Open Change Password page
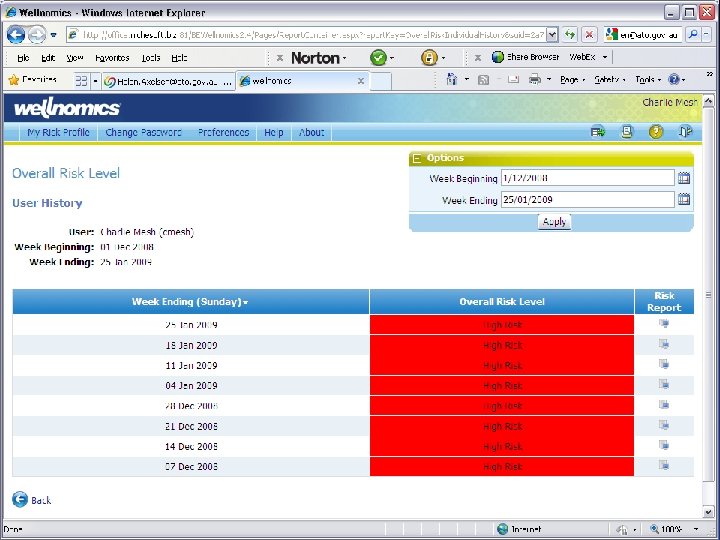This screenshot has height=540, width=720. tap(143, 132)
